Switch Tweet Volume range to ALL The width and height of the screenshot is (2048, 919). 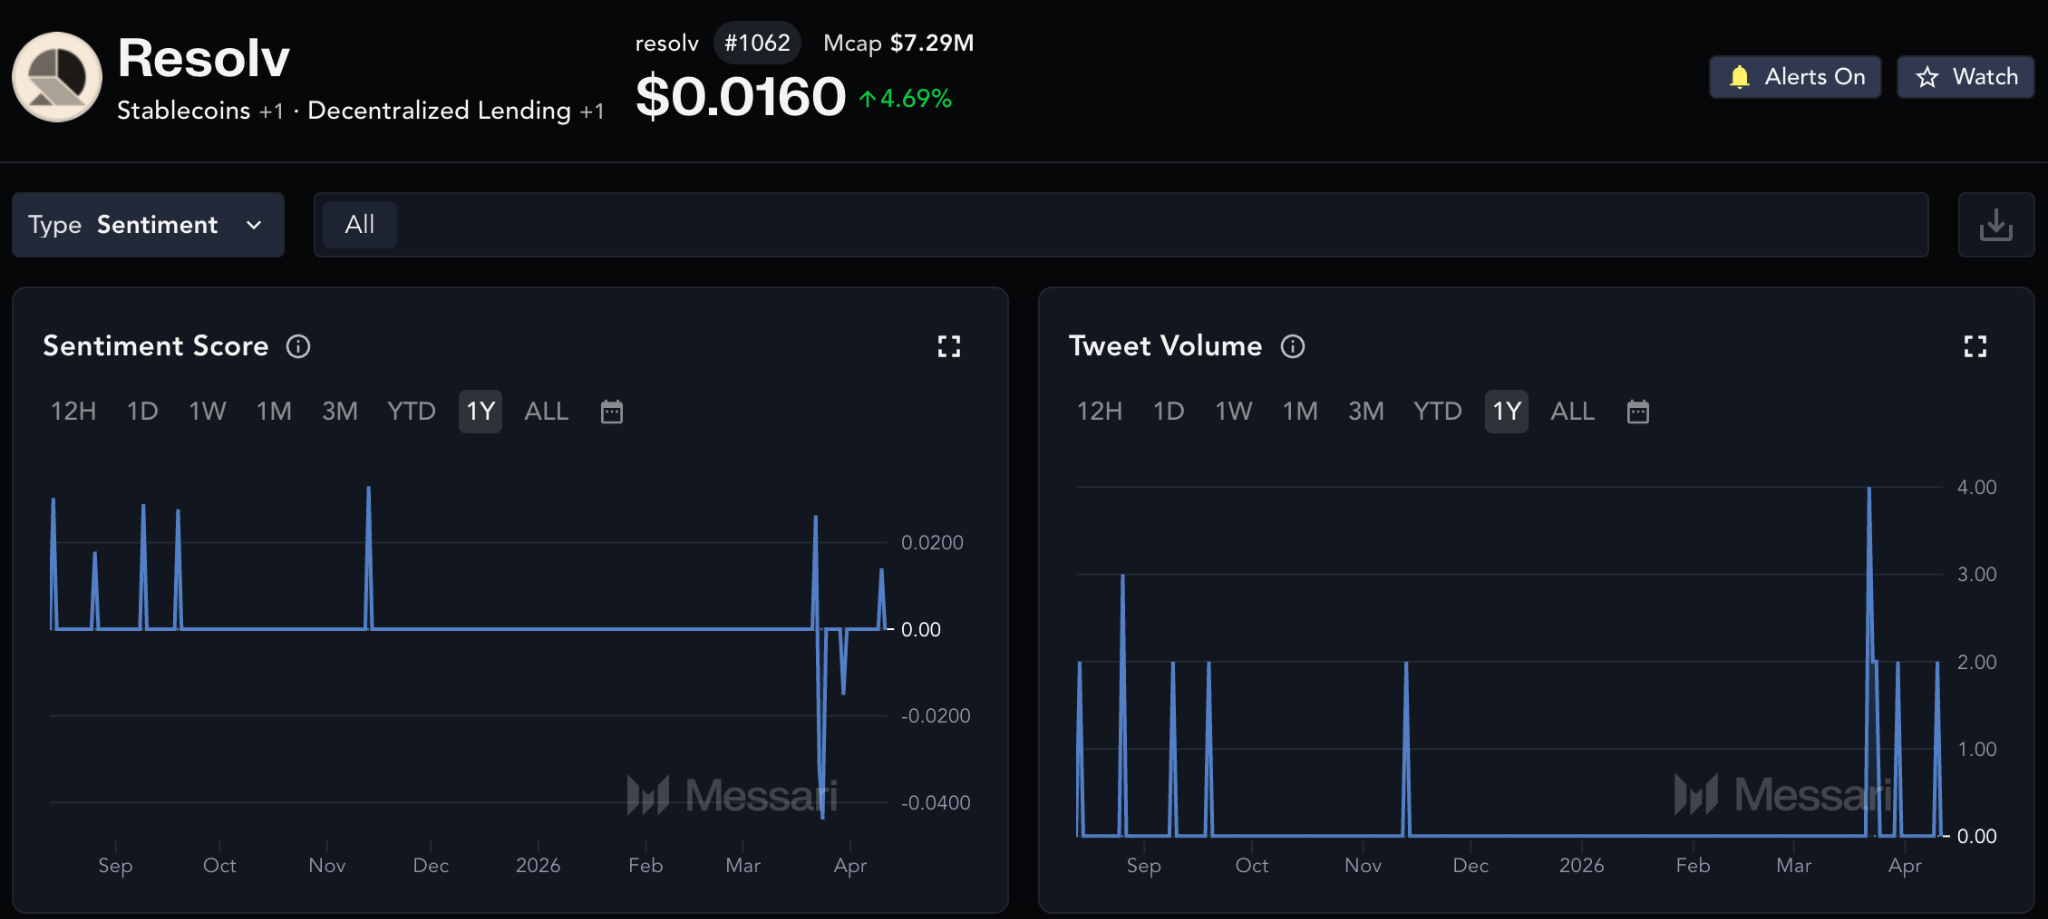1572,411
